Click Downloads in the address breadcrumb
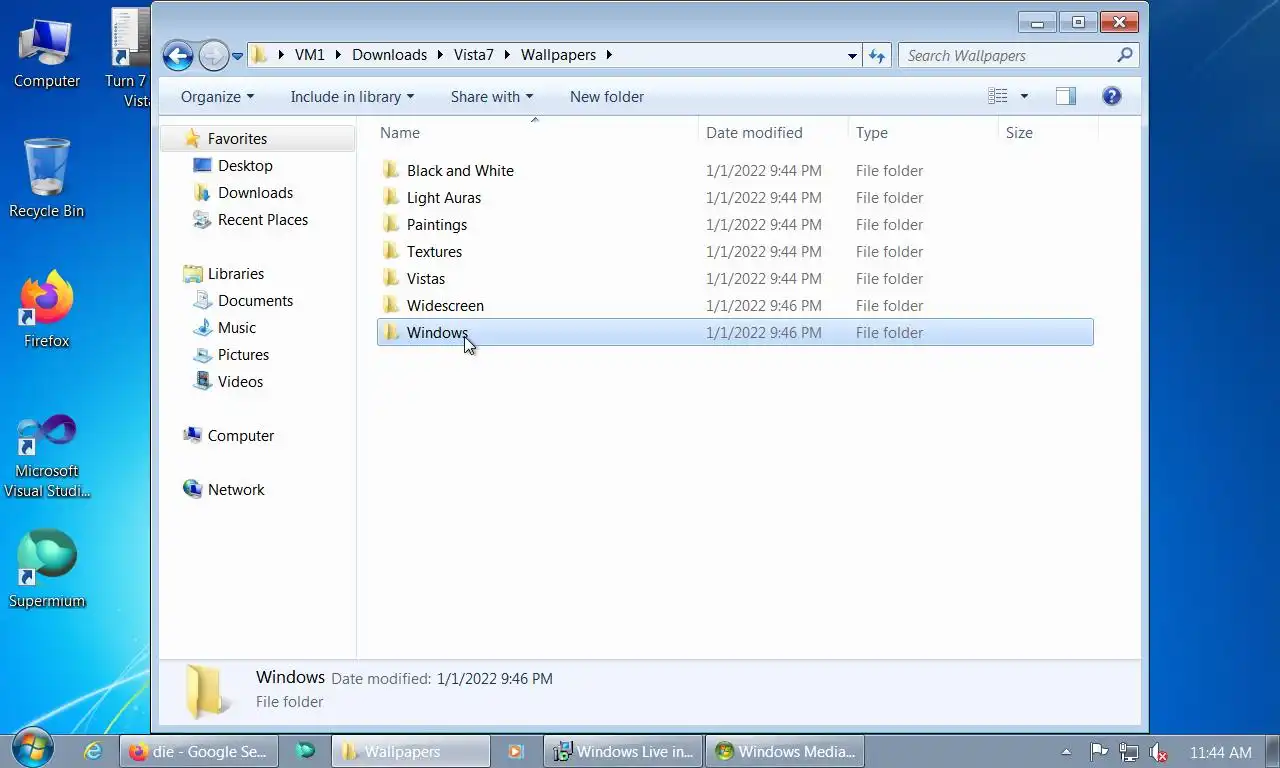 (x=389, y=55)
